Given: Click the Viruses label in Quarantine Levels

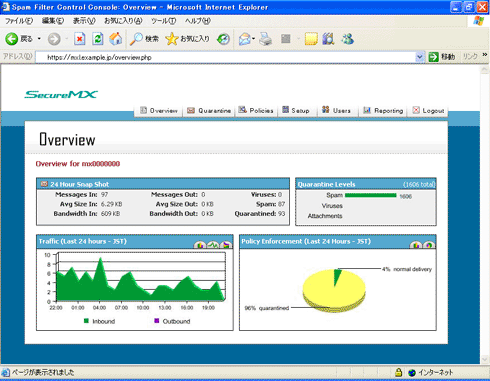Looking at the screenshot, I should pyautogui.click(x=332, y=206).
